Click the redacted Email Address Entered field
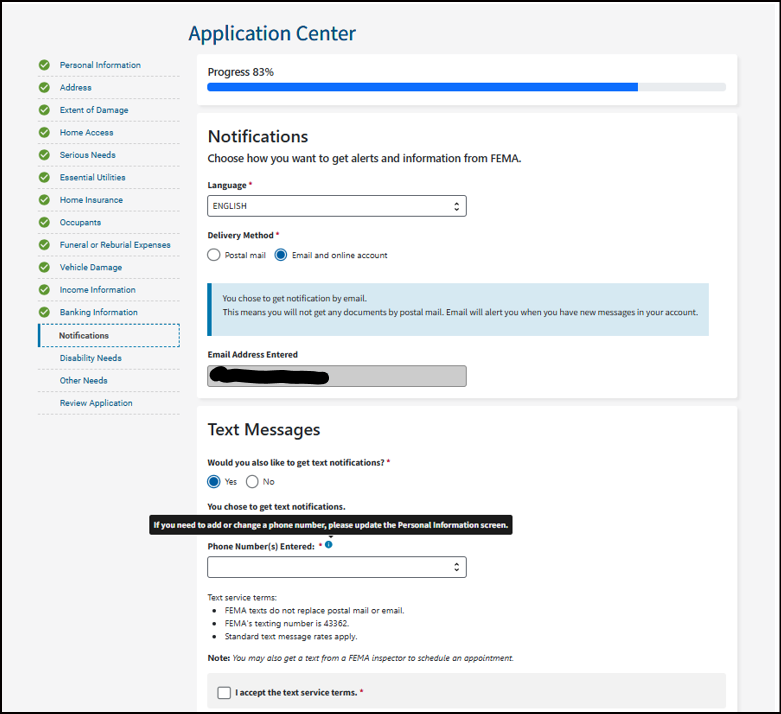The image size is (781, 714). [x=336, y=376]
